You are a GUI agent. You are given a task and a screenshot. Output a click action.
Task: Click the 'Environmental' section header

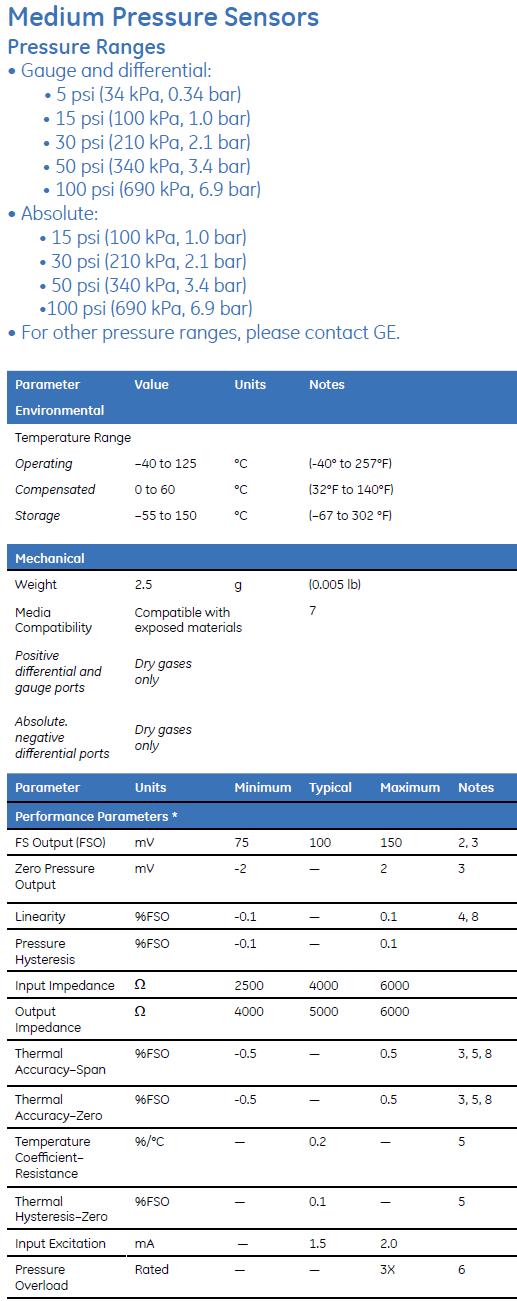(x=59, y=410)
